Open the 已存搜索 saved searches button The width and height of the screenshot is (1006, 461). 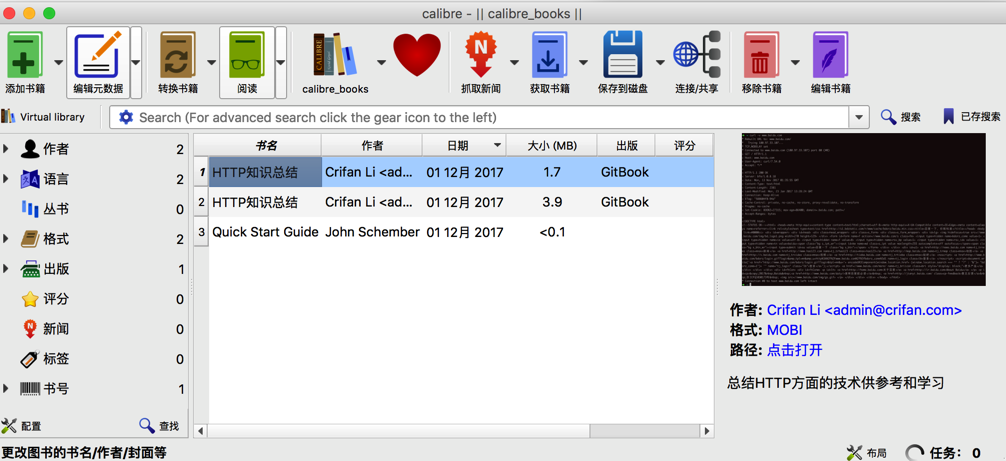coord(971,117)
